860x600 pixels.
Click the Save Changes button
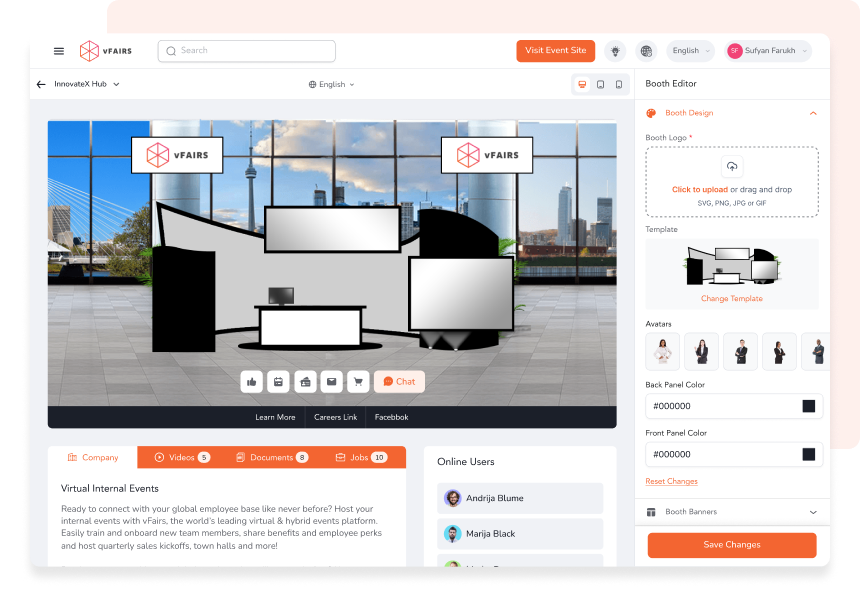[732, 545]
